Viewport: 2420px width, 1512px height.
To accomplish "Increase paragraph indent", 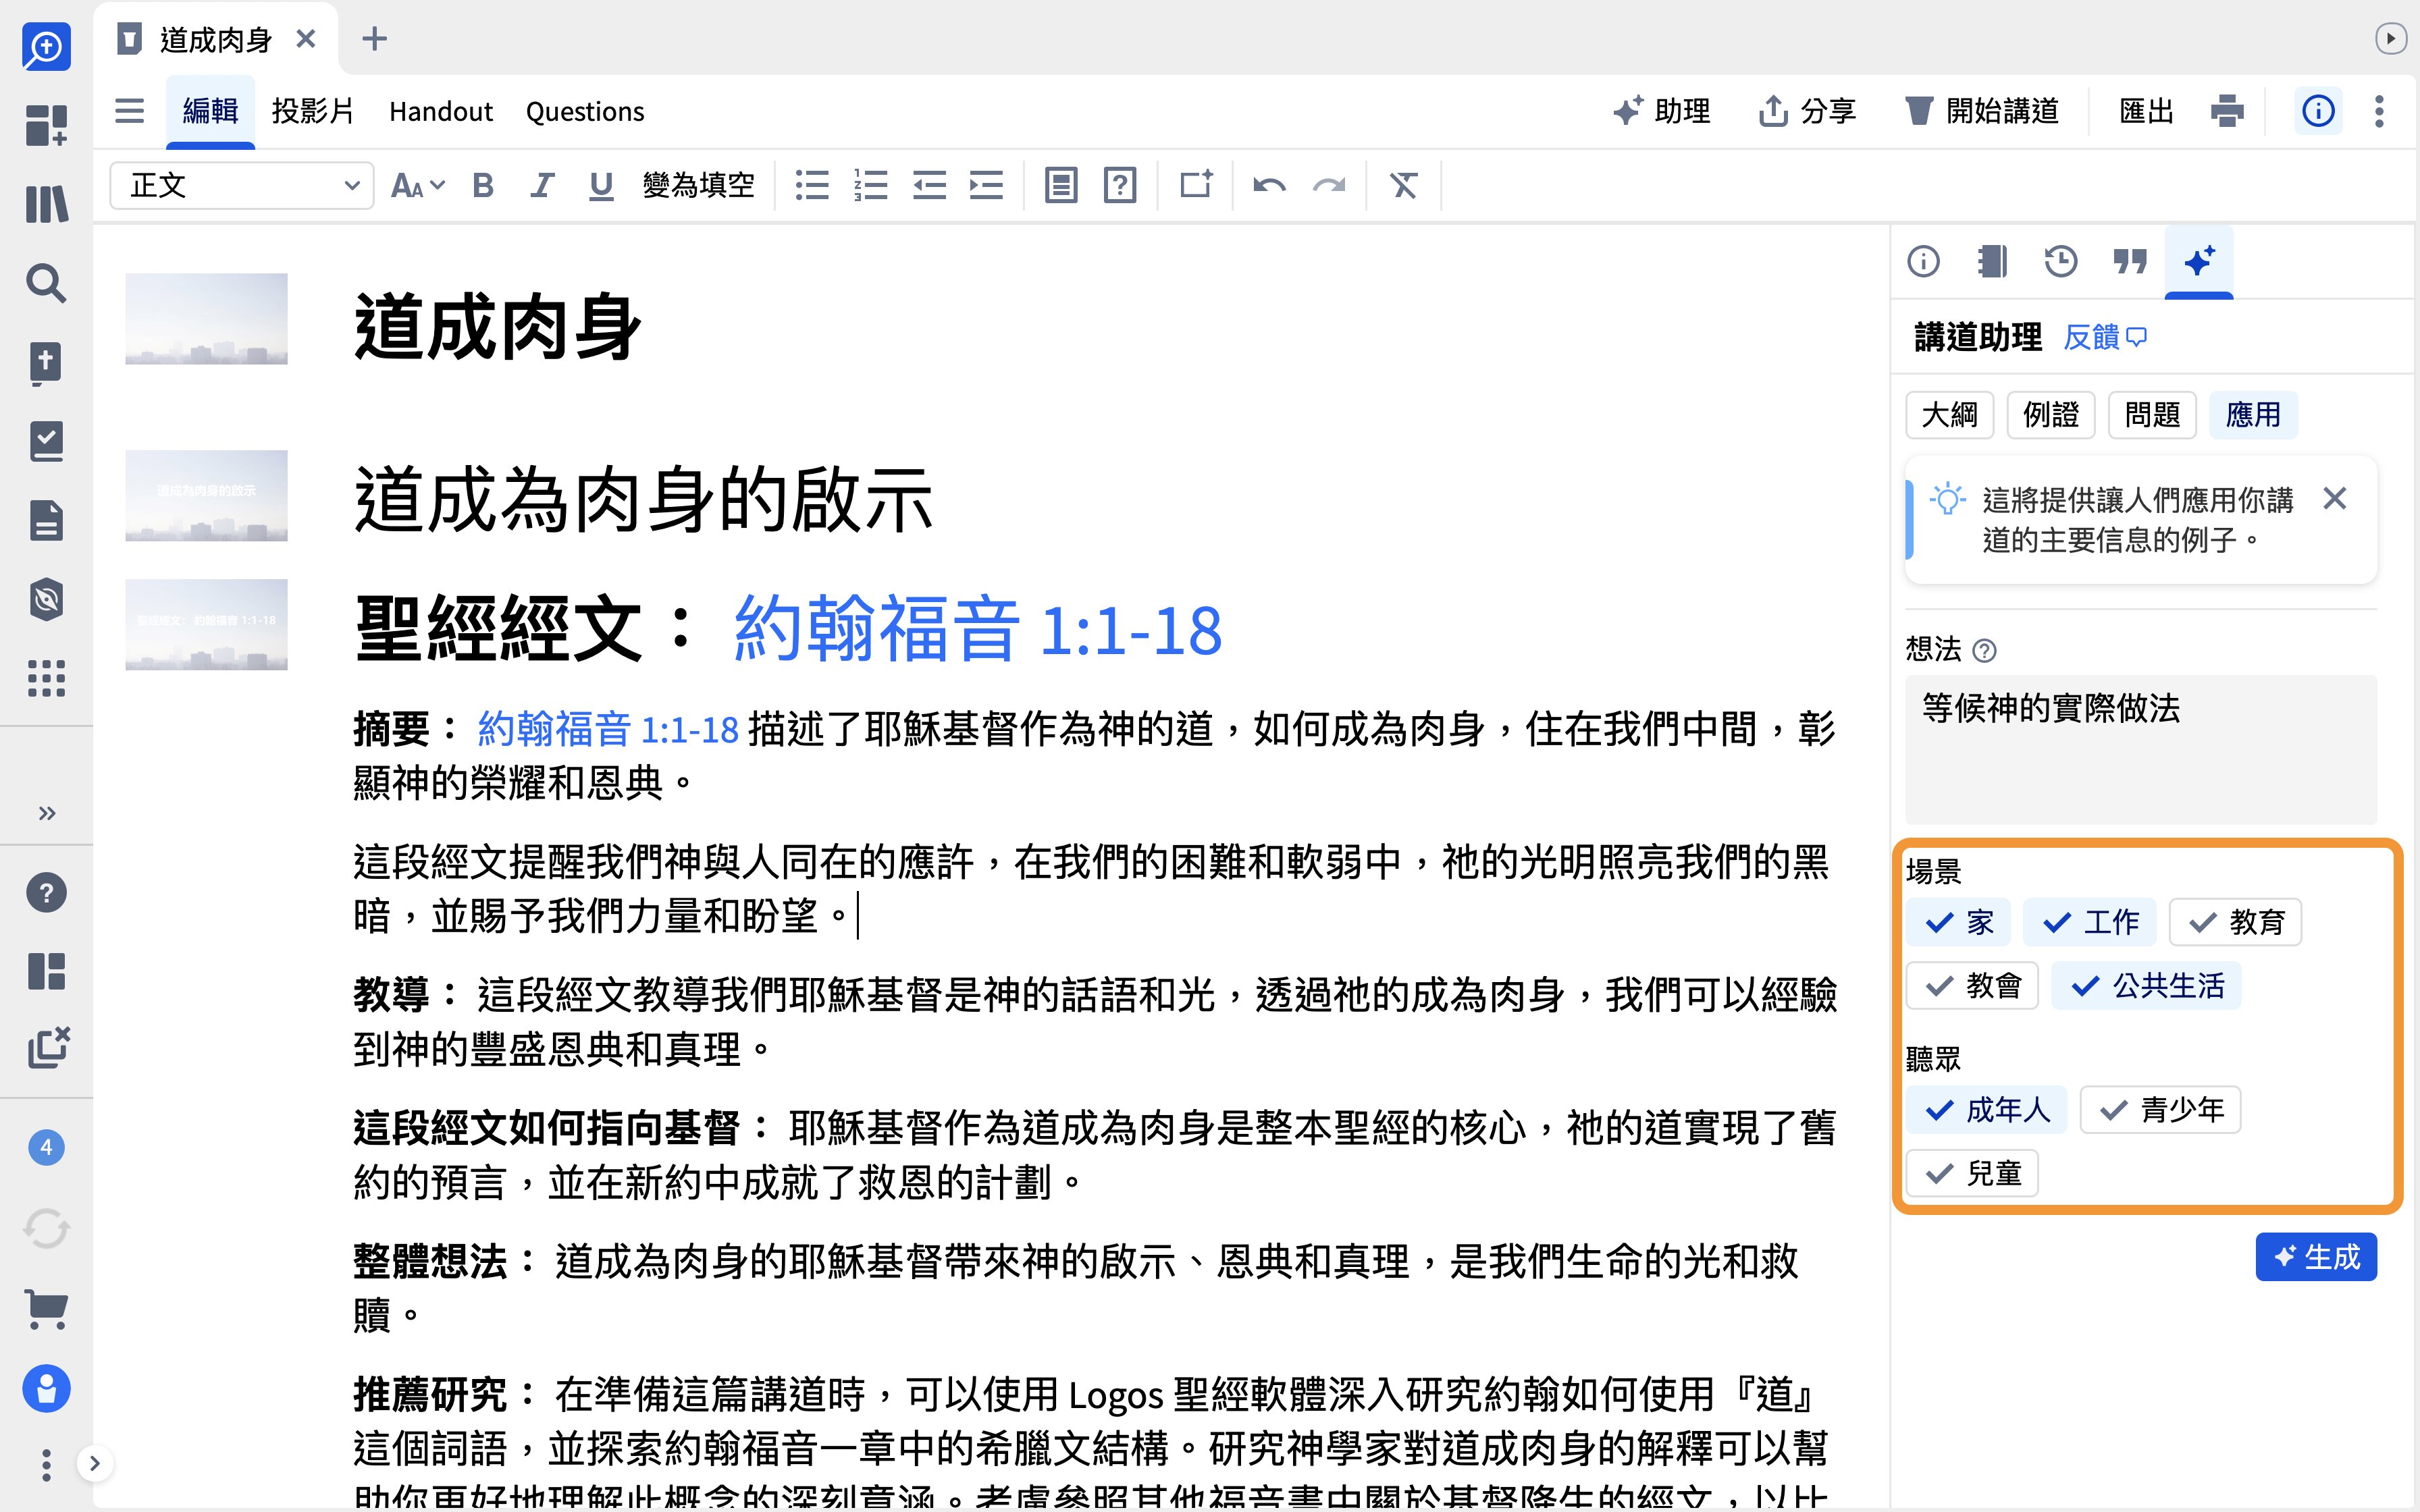I will tap(987, 185).
